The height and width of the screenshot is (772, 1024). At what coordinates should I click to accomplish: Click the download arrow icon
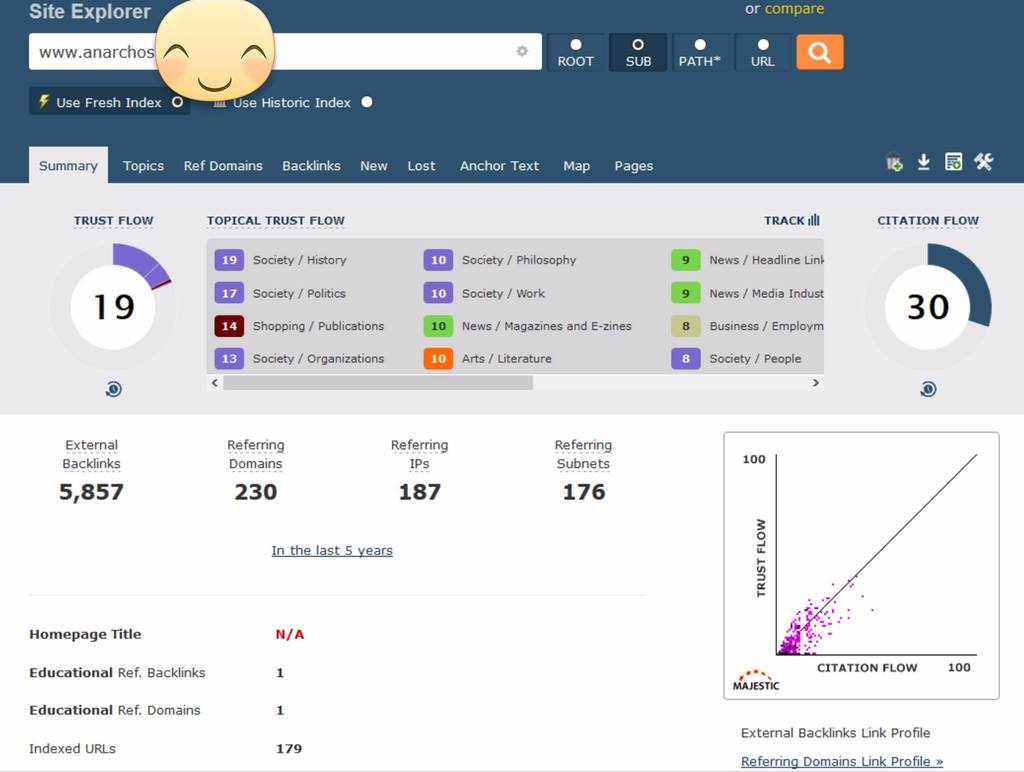[x=923, y=161]
